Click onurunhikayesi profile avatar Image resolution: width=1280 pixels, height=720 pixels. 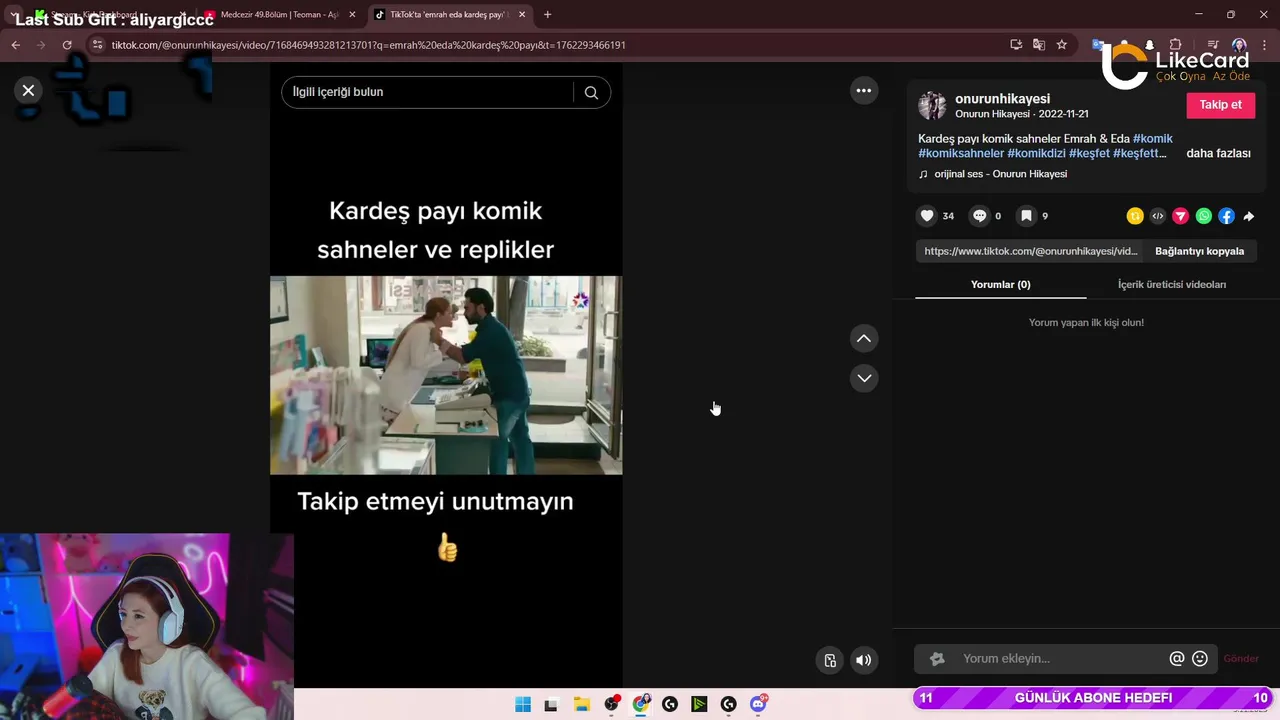(x=932, y=105)
